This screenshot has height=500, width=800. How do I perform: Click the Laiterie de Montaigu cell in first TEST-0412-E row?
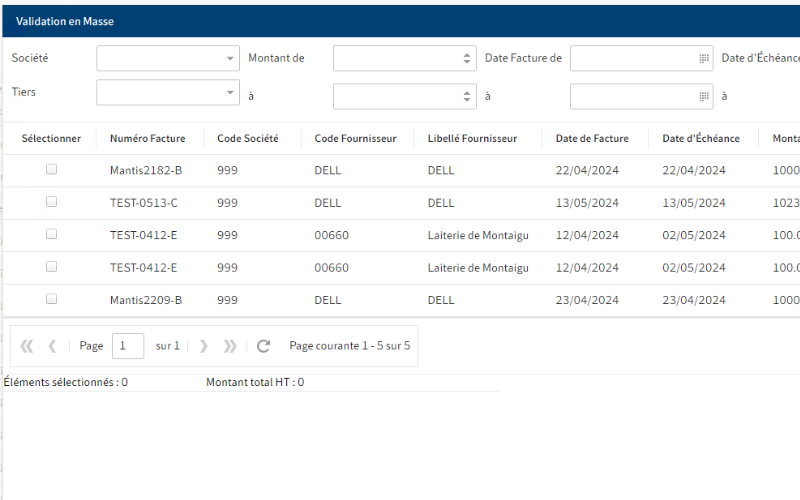pos(478,236)
